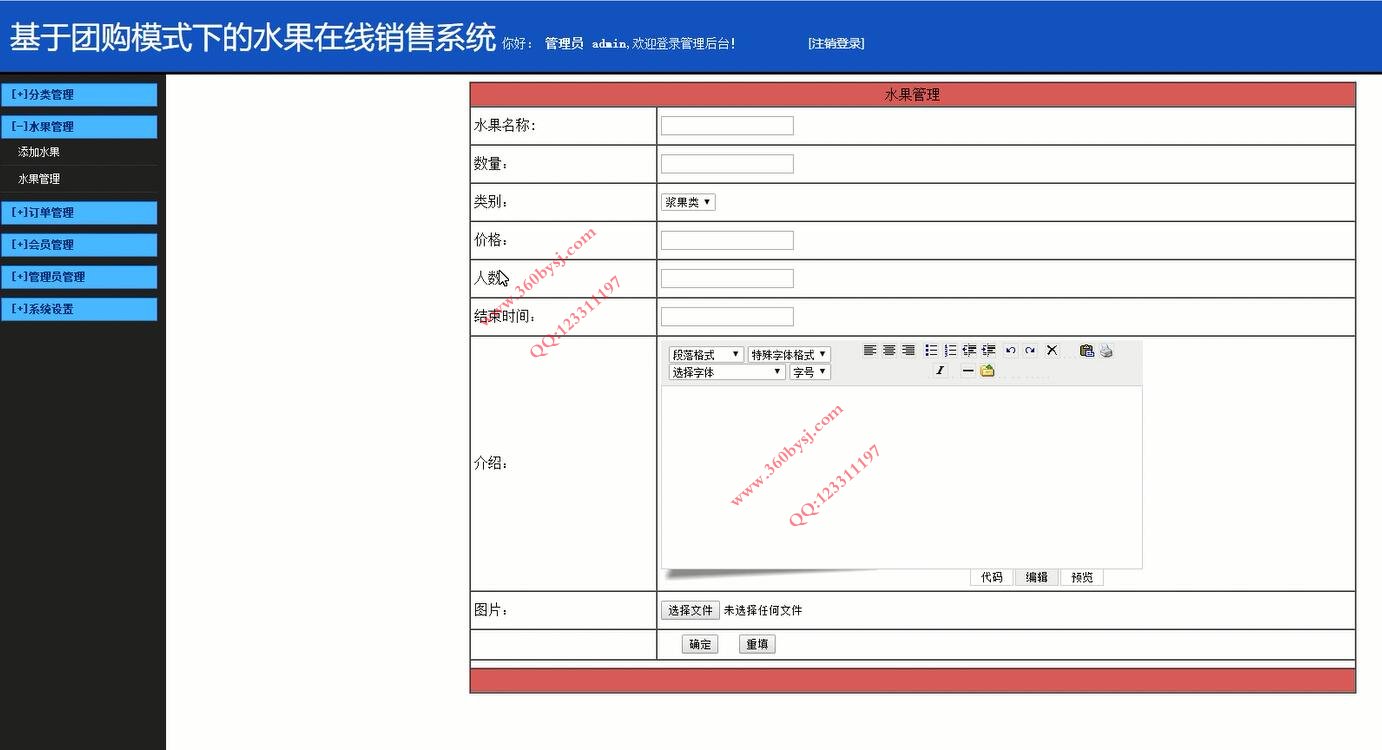Click the align center icon in editor
Image resolution: width=1382 pixels, height=750 pixels.
889,350
